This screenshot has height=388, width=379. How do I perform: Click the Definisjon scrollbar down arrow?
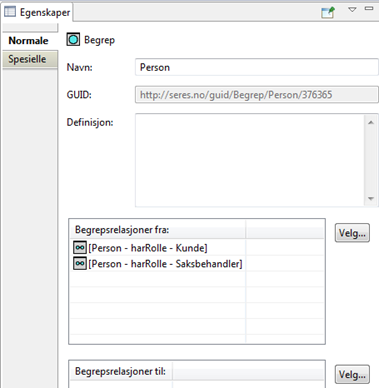click(x=371, y=199)
